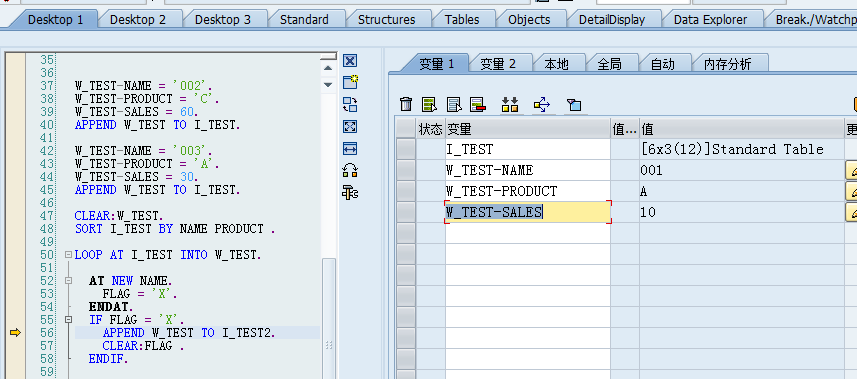Viewport: 857px width, 379px height.
Task: Click the close tool icon beside the source editor
Action: click(350, 60)
